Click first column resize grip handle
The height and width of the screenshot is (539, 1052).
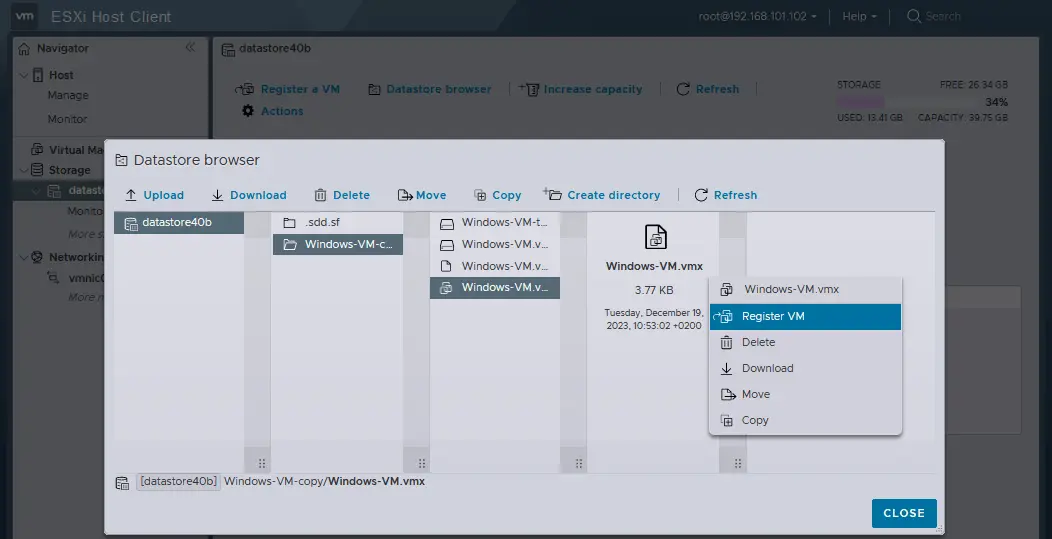[x=262, y=463]
